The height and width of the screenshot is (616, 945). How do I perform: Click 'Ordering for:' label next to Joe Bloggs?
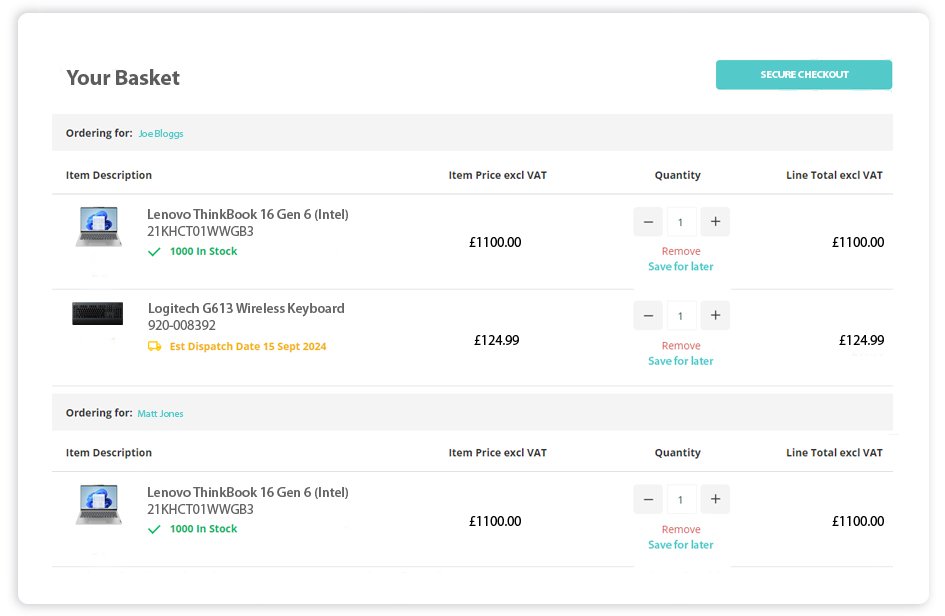pyautogui.click(x=99, y=133)
